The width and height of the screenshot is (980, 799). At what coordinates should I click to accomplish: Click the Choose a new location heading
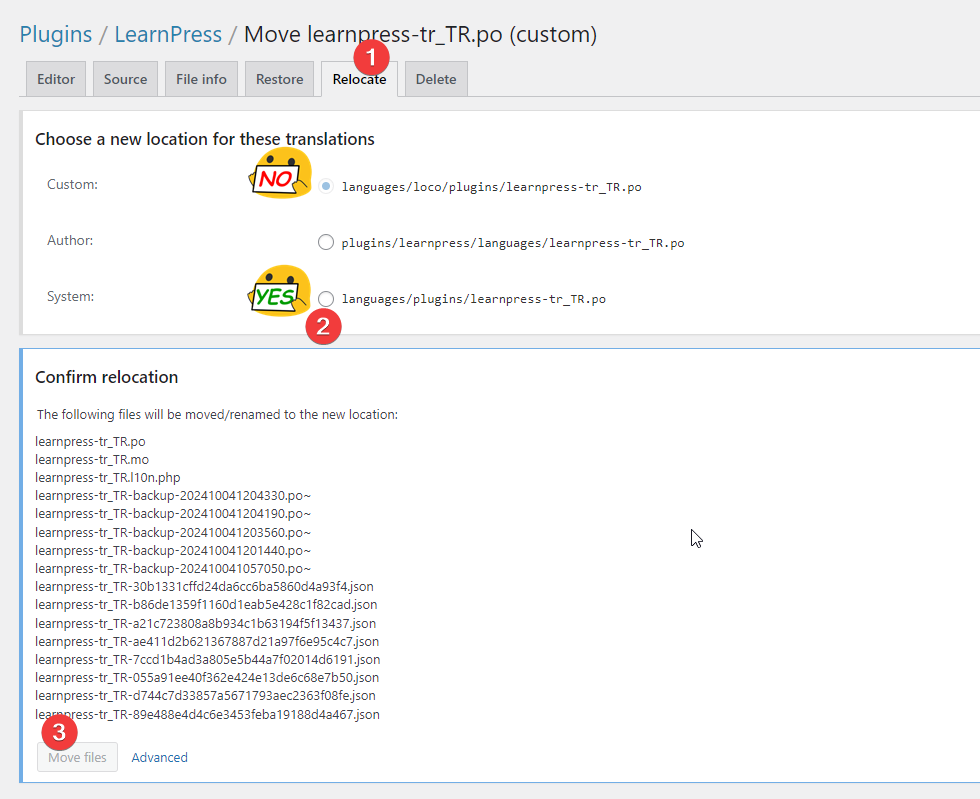[205, 139]
